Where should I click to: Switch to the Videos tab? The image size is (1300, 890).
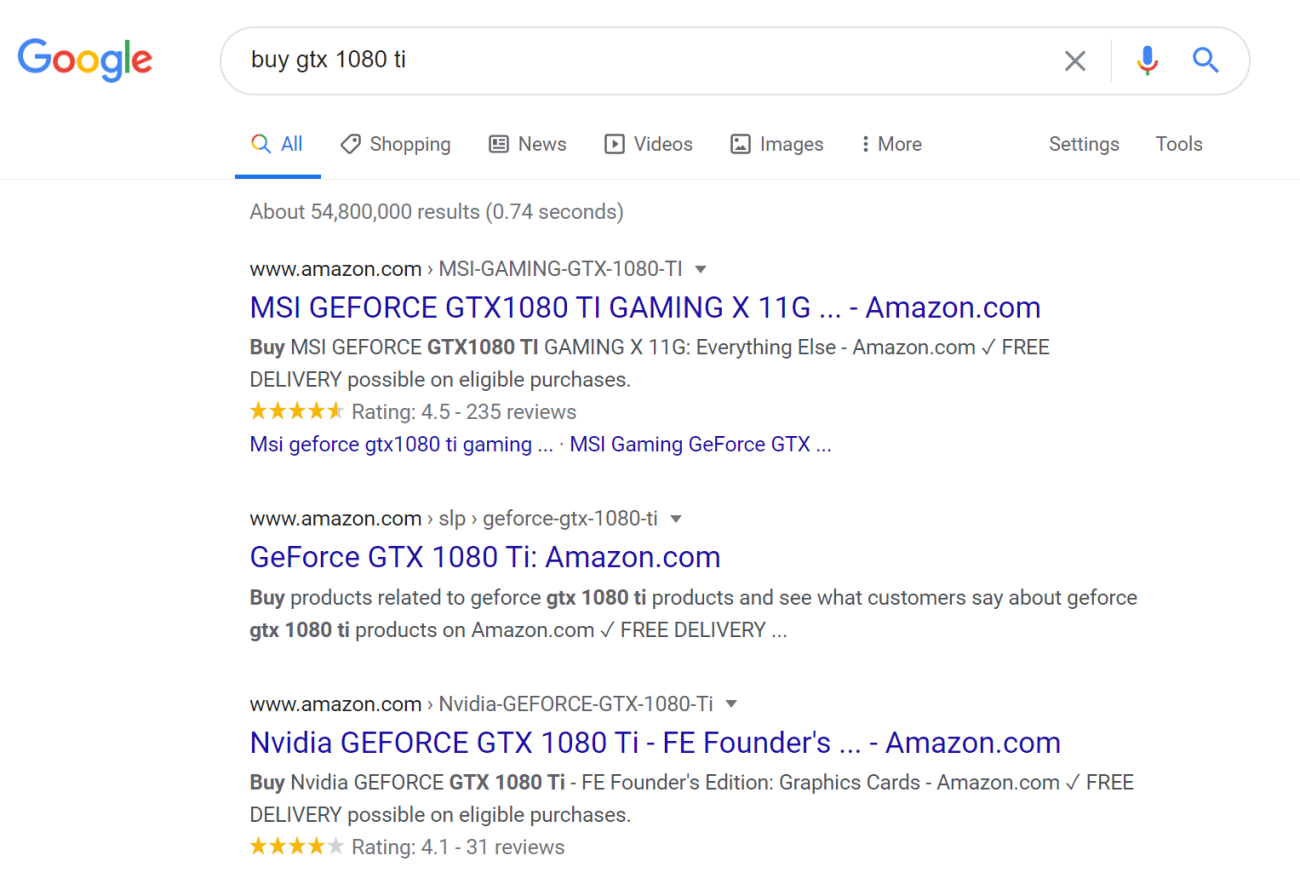pos(648,144)
